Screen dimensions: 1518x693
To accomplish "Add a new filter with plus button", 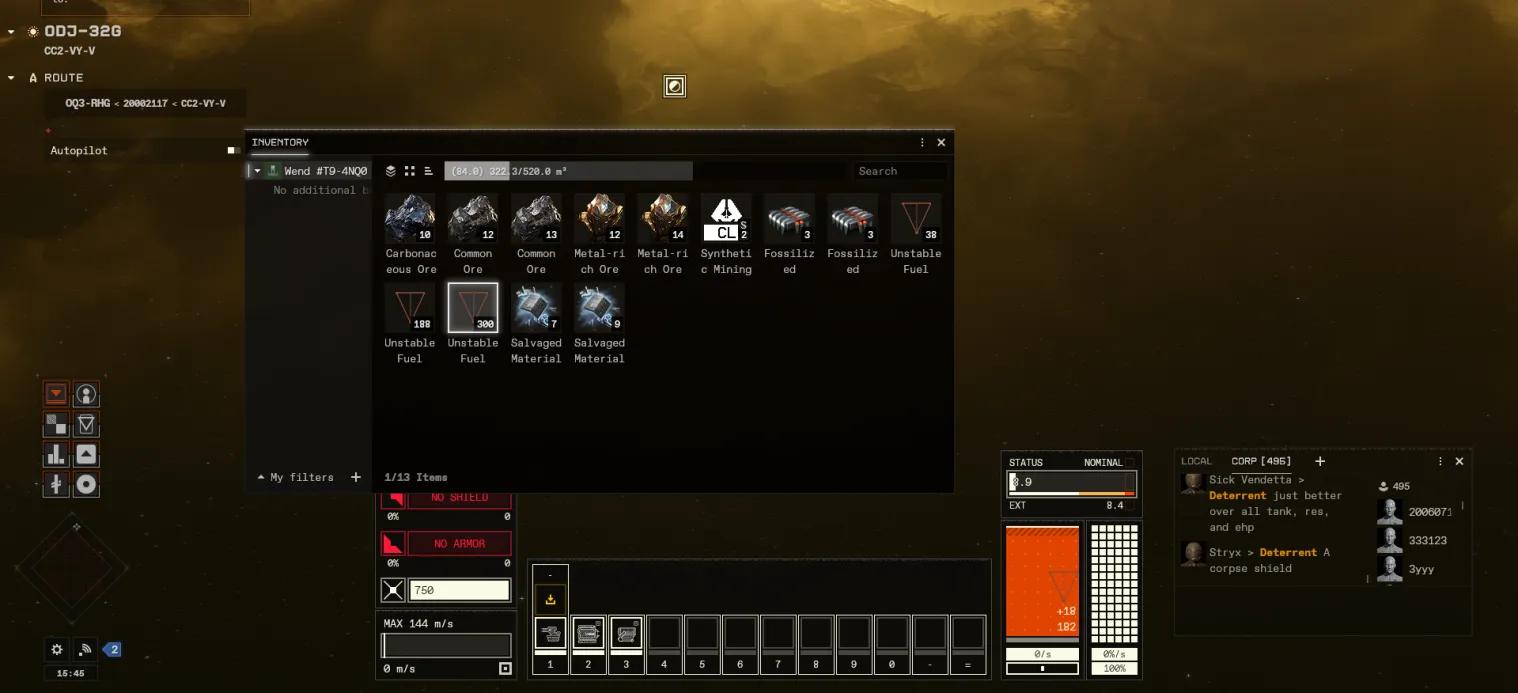I will (355, 477).
